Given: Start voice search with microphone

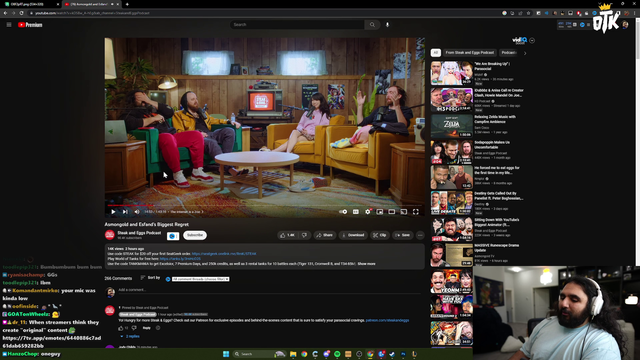Looking at the screenshot, I should point(387,24).
